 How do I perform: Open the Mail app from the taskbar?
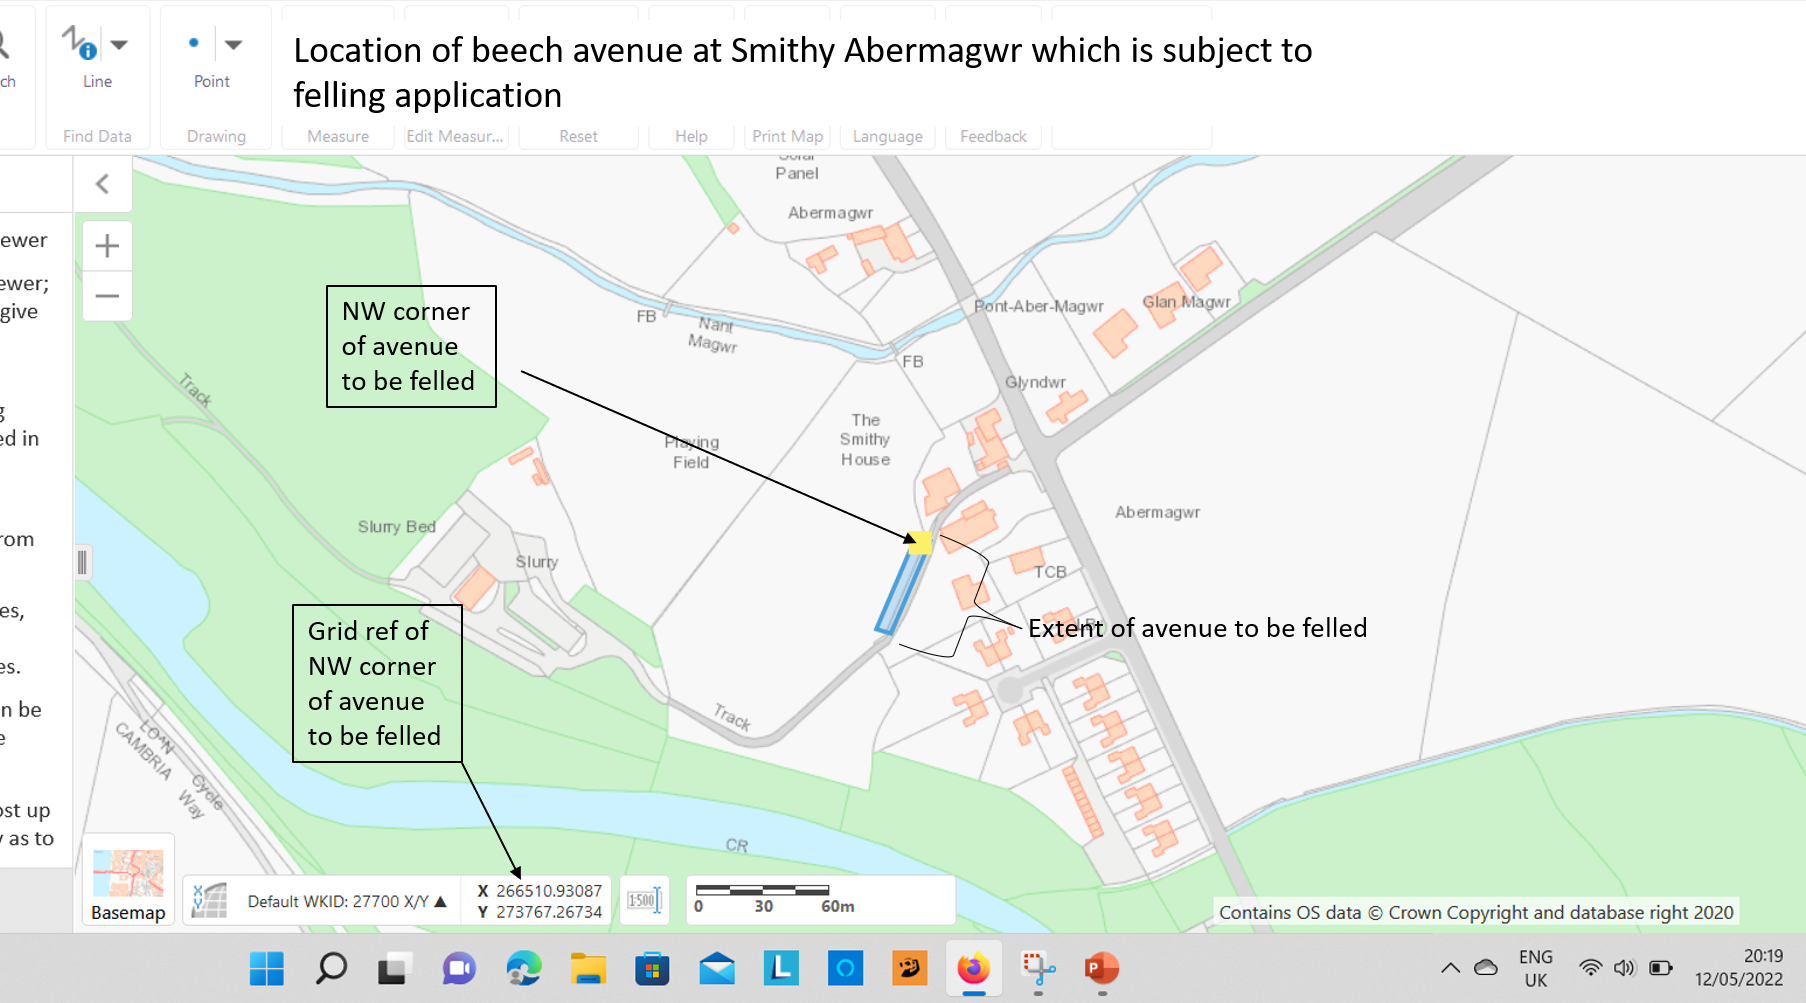click(x=717, y=968)
